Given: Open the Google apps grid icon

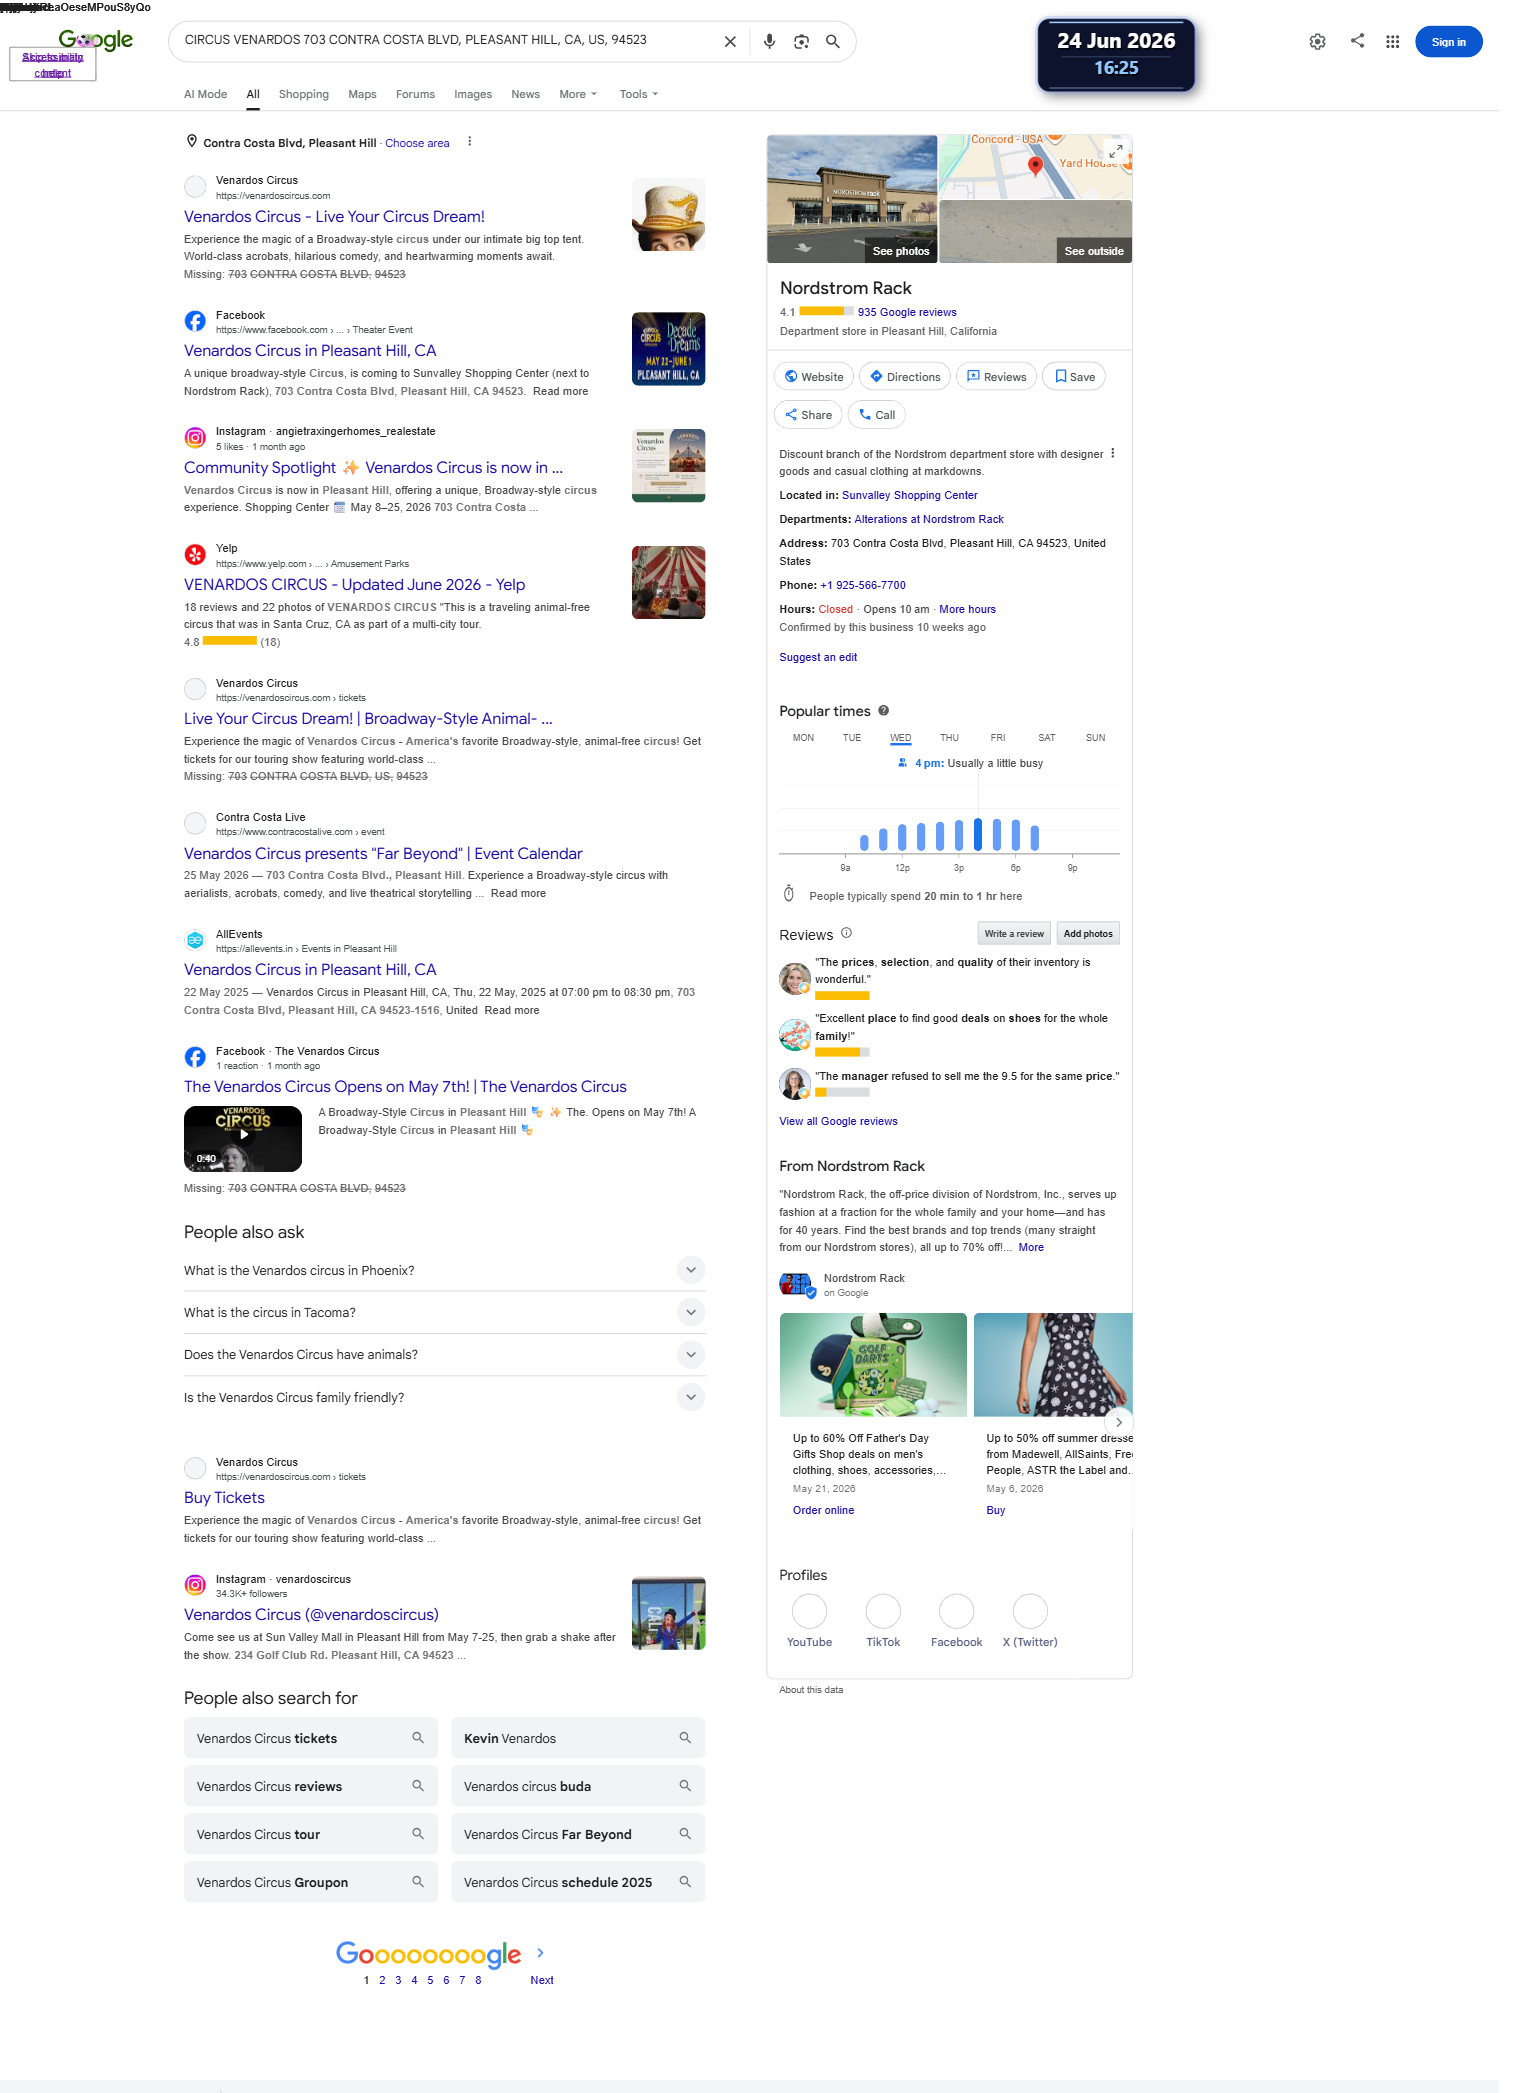Looking at the screenshot, I should click(x=1392, y=42).
